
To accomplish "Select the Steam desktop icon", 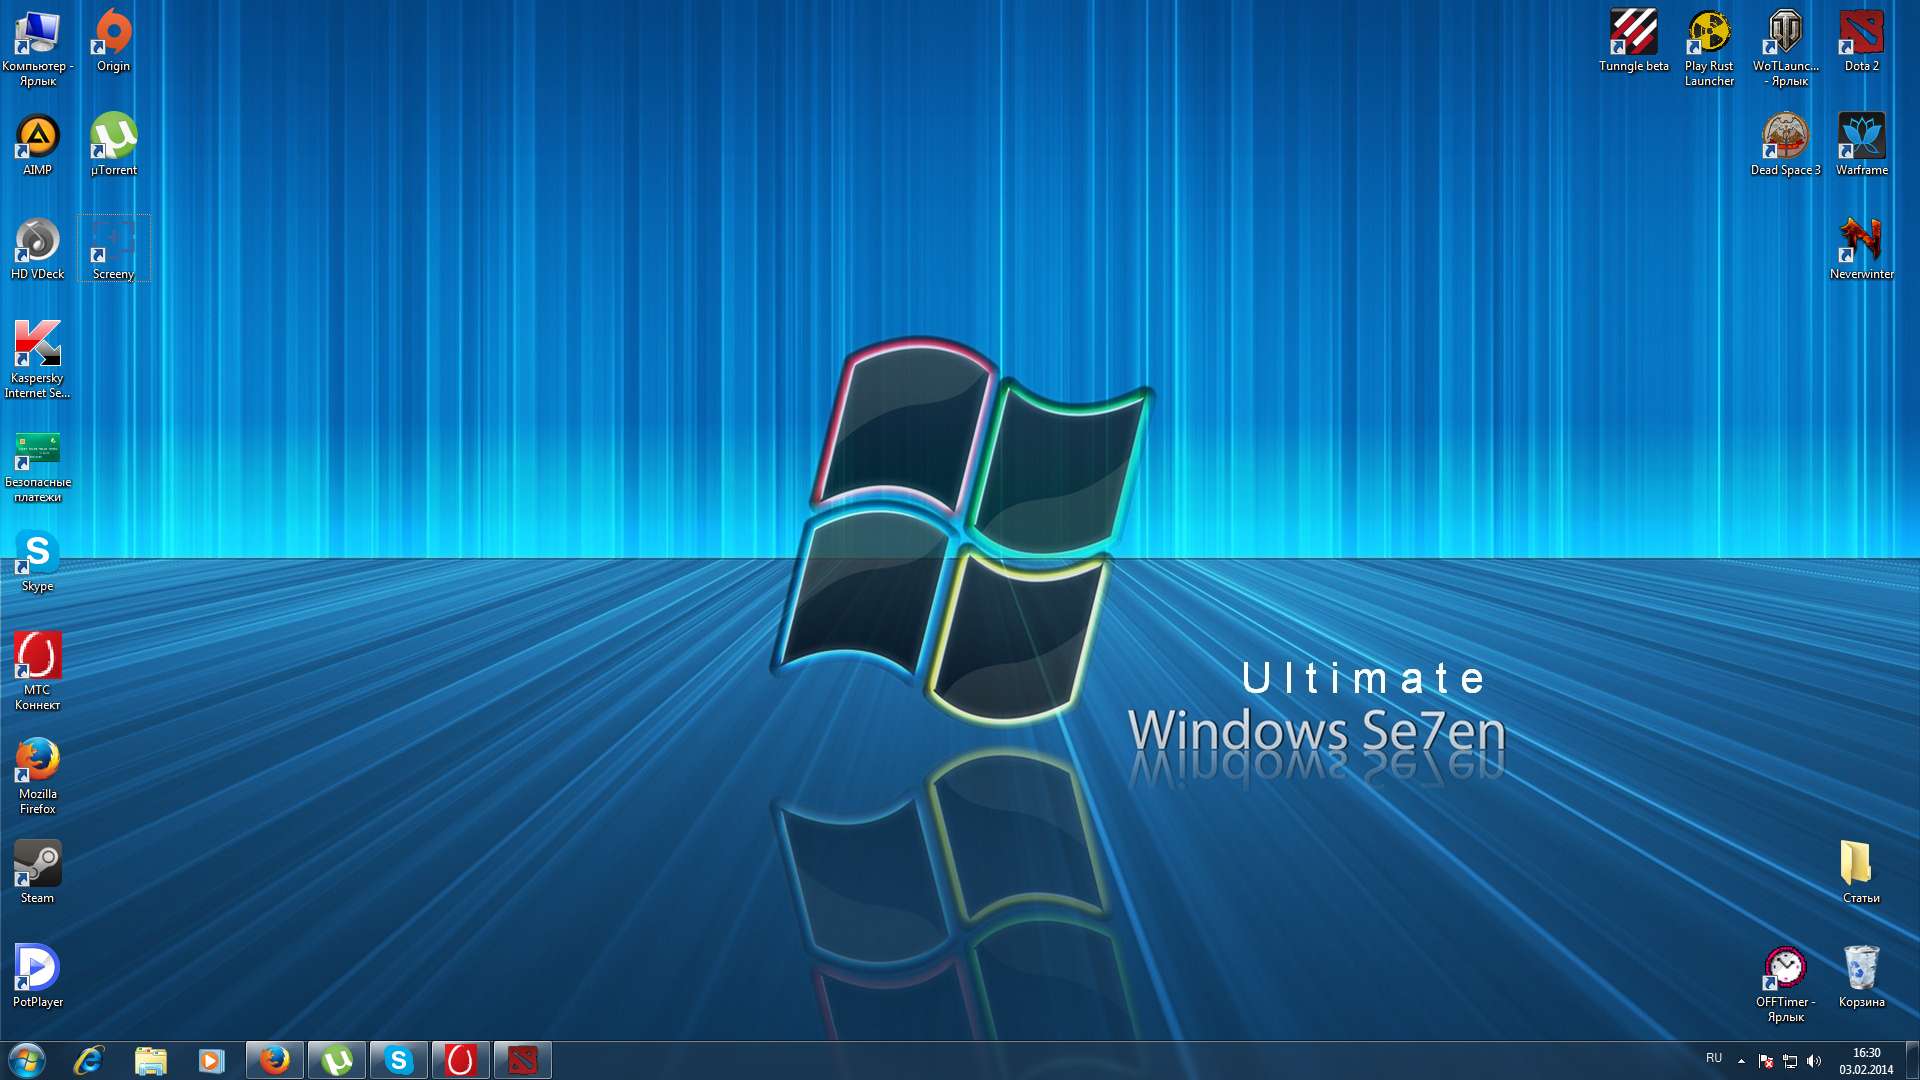I will [37, 872].
